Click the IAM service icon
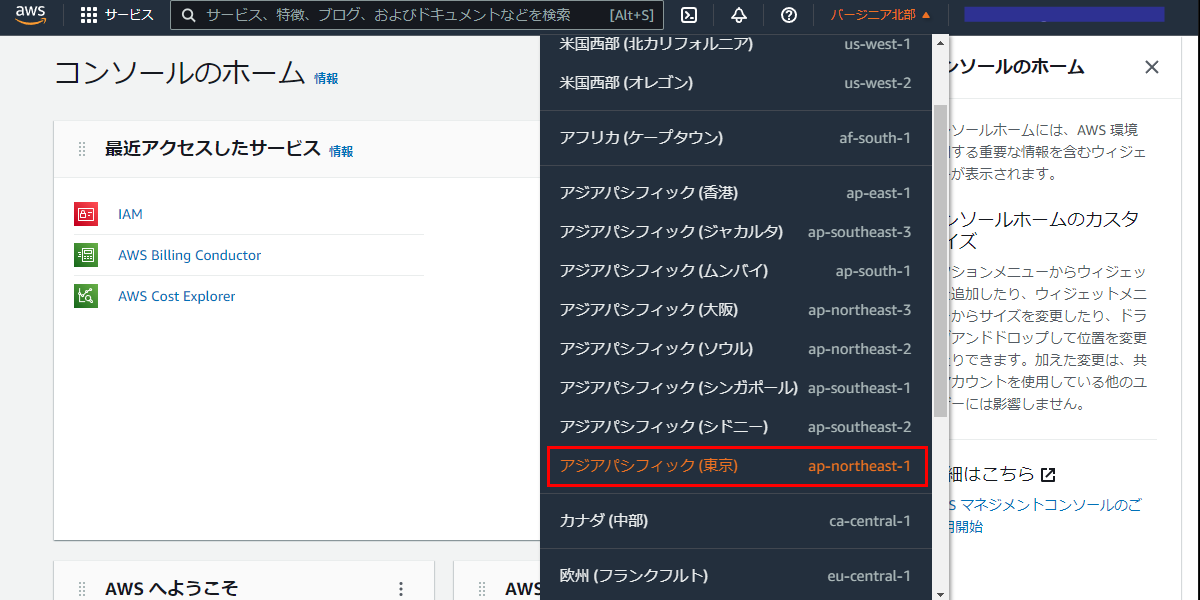 (86, 214)
